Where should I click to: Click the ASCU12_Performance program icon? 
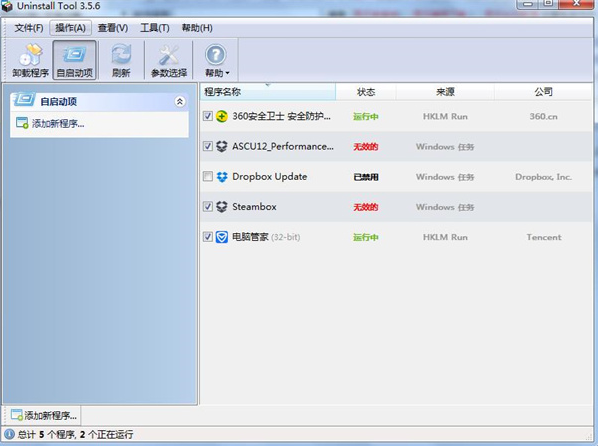222,146
